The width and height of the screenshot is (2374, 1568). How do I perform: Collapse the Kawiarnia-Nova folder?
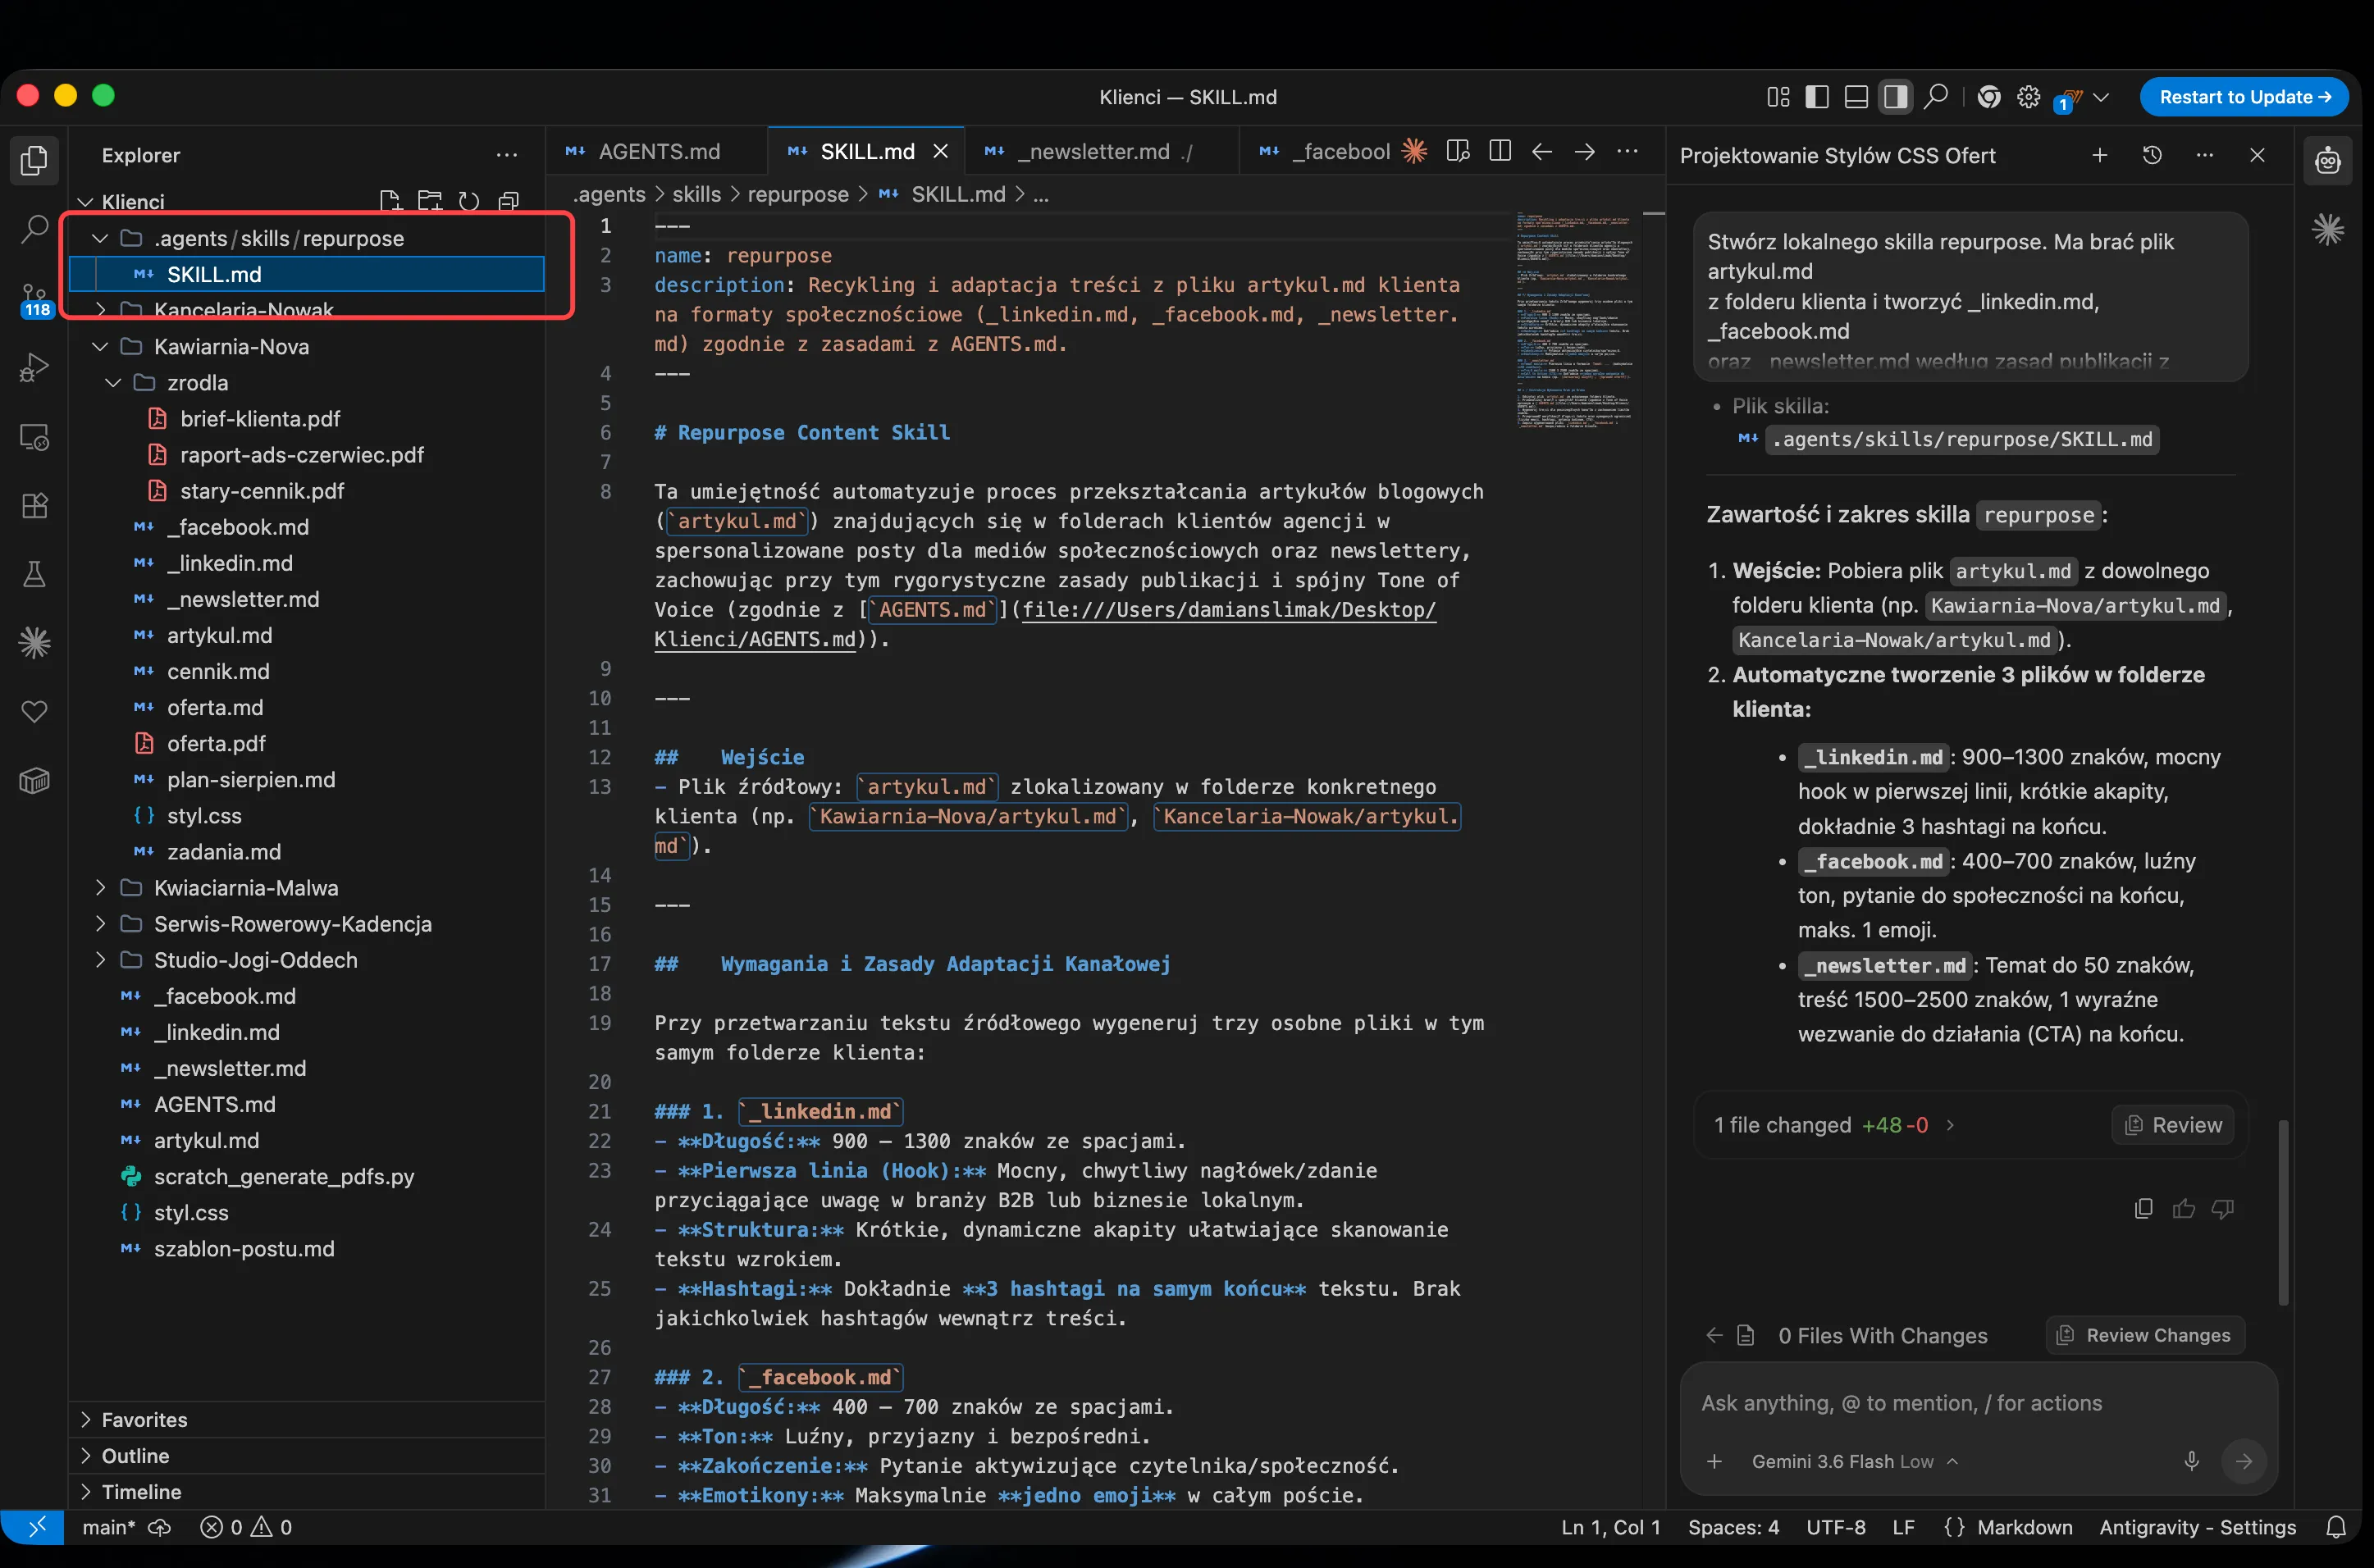coord(100,347)
